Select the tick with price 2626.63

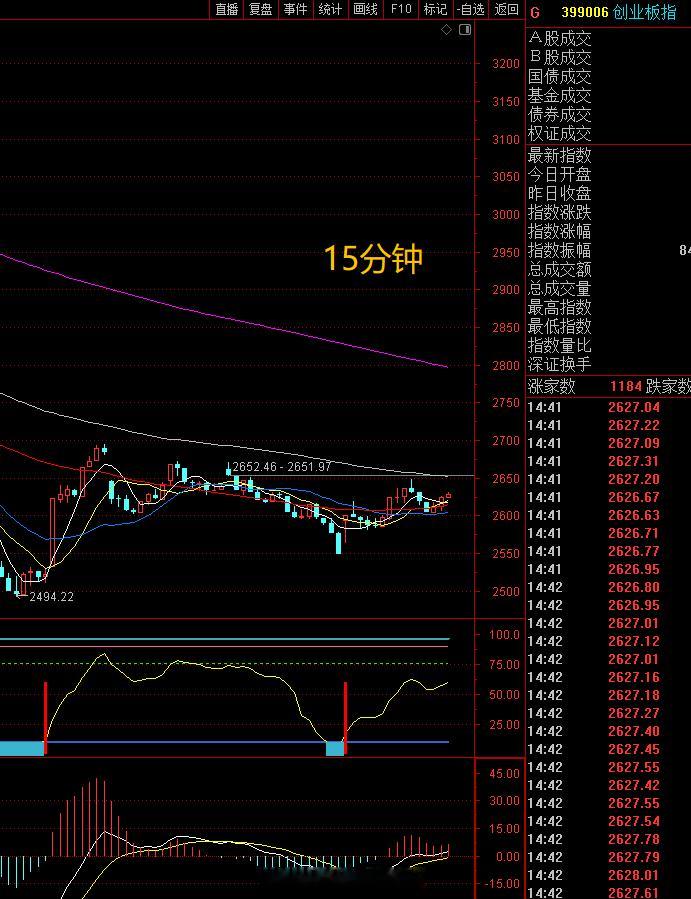pos(609,515)
